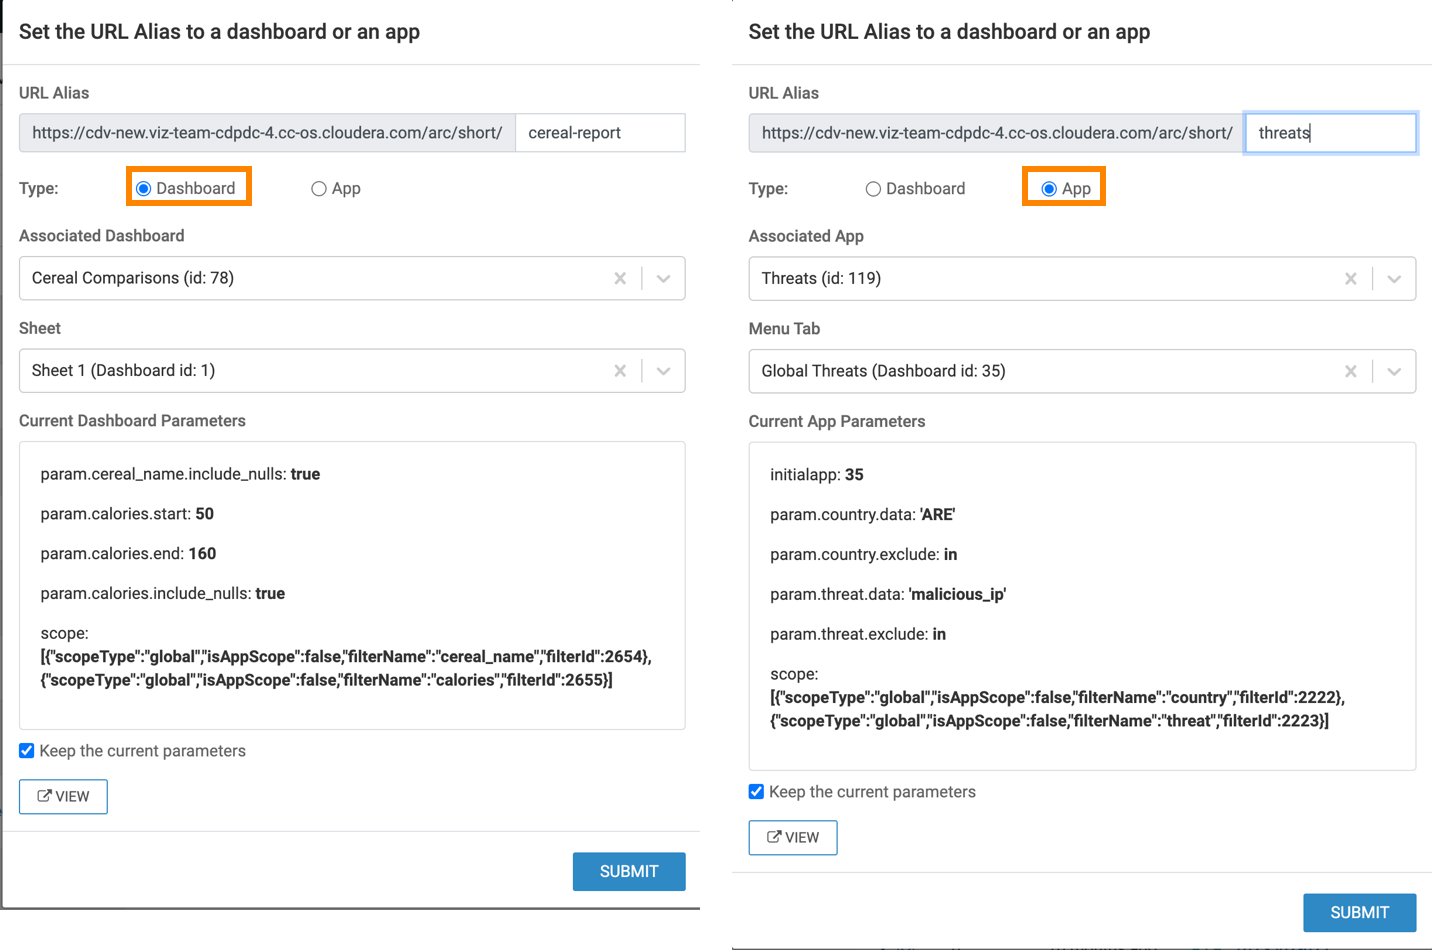
Task: Click VIEW button in dashboard alias dialog
Action: (x=63, y=797)
